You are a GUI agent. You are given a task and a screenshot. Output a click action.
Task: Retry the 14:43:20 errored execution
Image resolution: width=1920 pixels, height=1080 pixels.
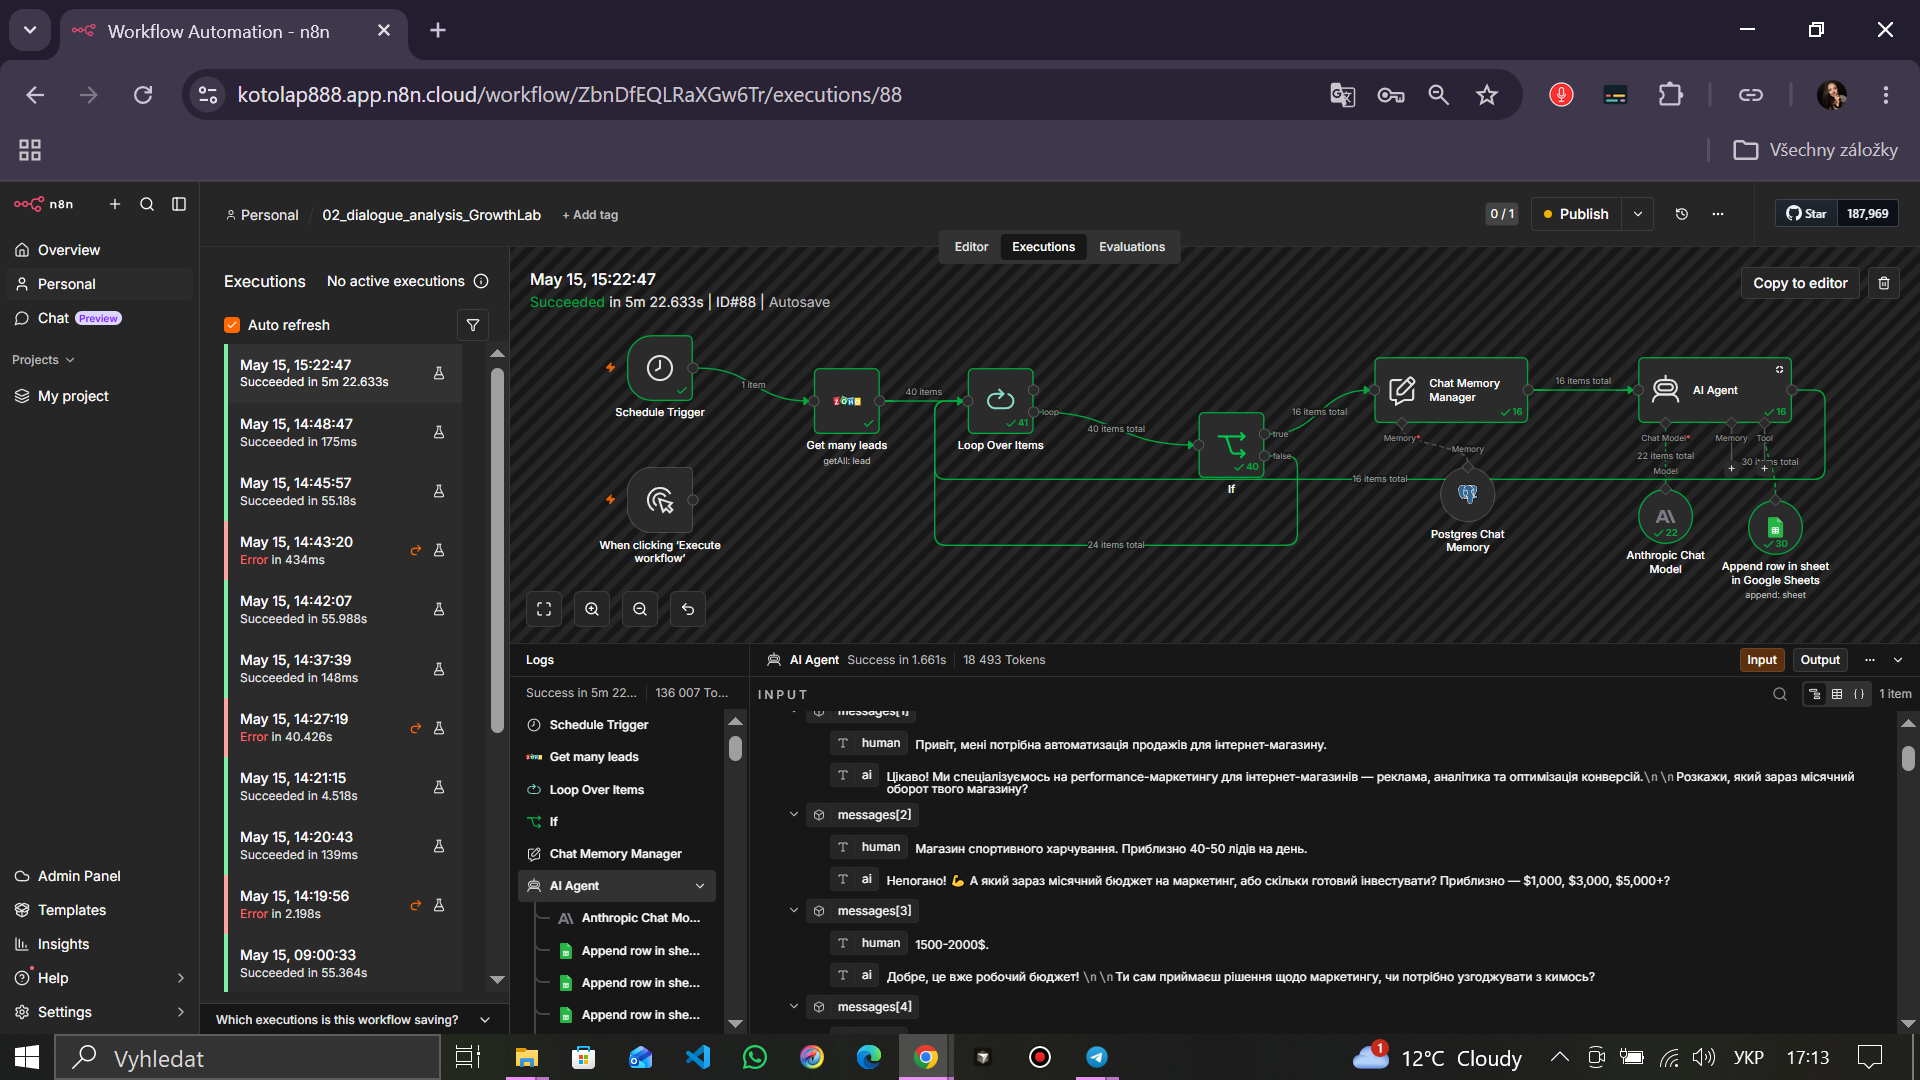click(x=416, y=550)
